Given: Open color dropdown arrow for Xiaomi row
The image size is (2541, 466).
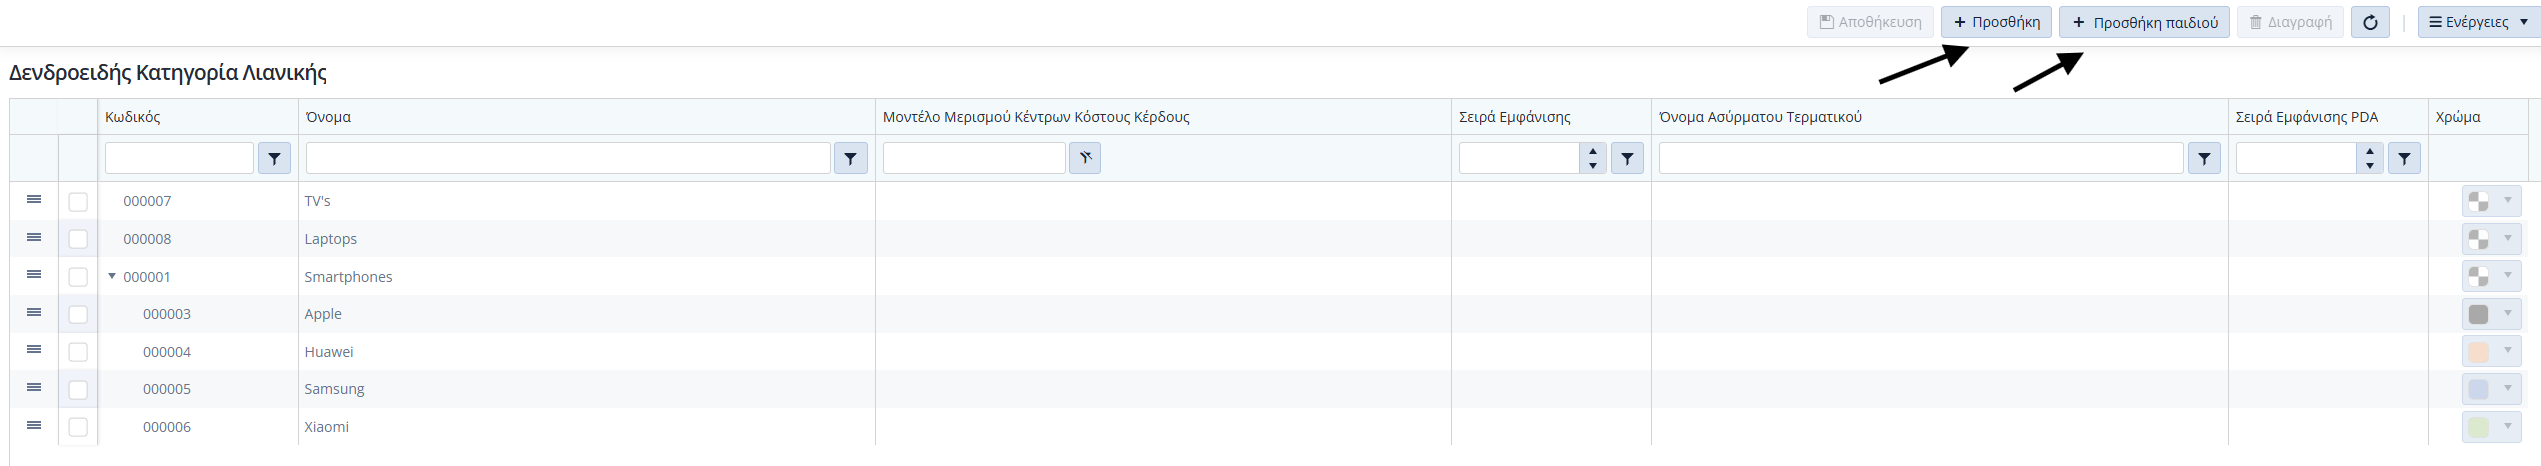Looking at the screenshot, I should [x=2508, y=427].
